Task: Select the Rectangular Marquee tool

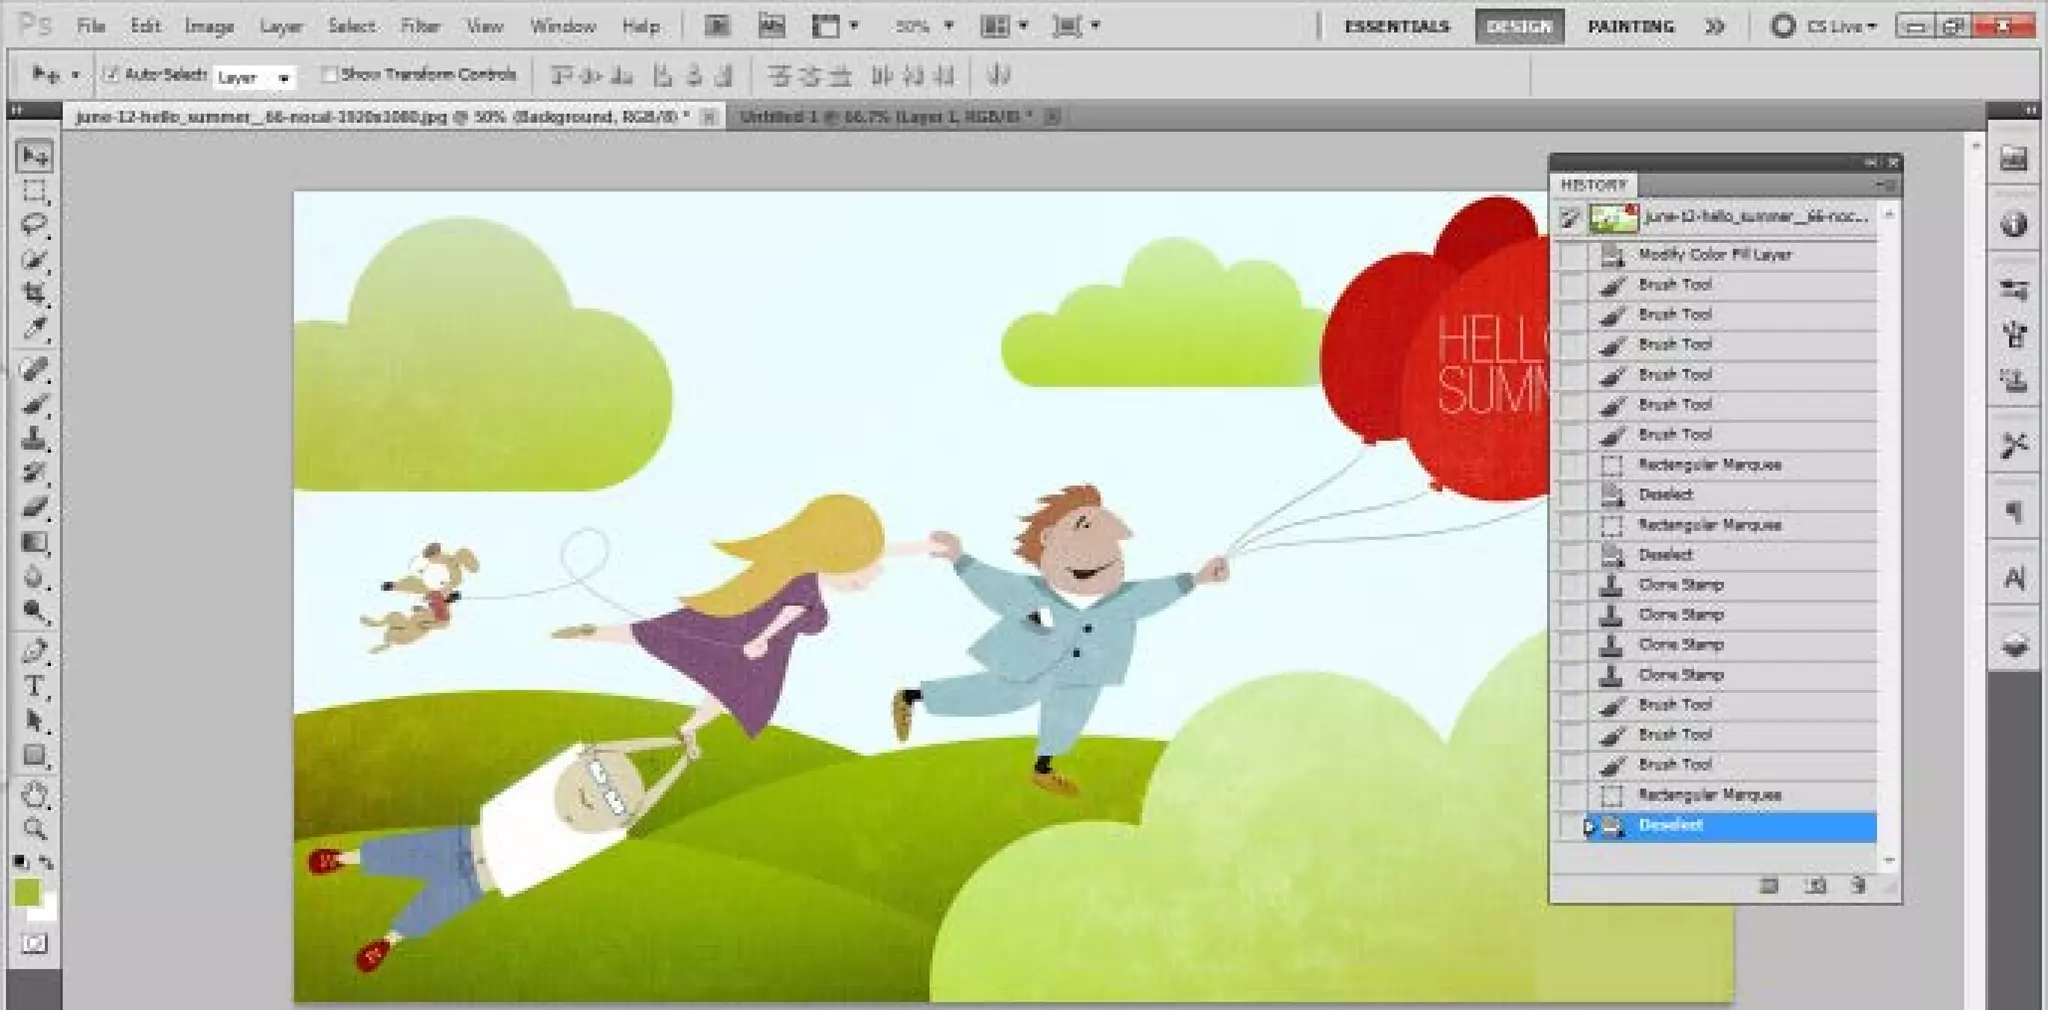Action: coord(34,190)
